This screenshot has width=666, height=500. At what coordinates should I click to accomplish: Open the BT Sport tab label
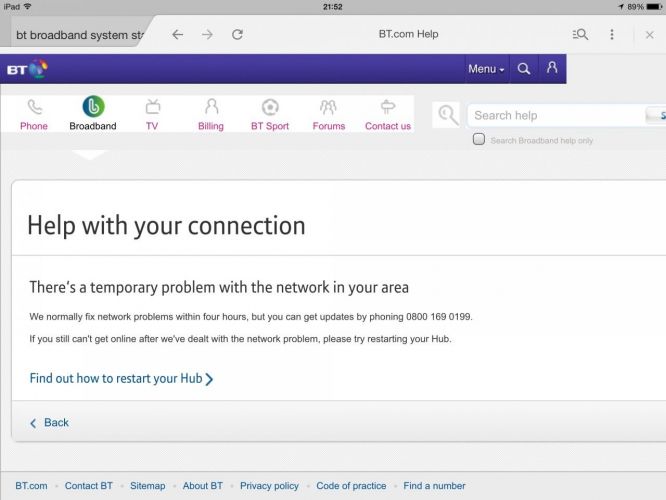[x=270, y=126]
